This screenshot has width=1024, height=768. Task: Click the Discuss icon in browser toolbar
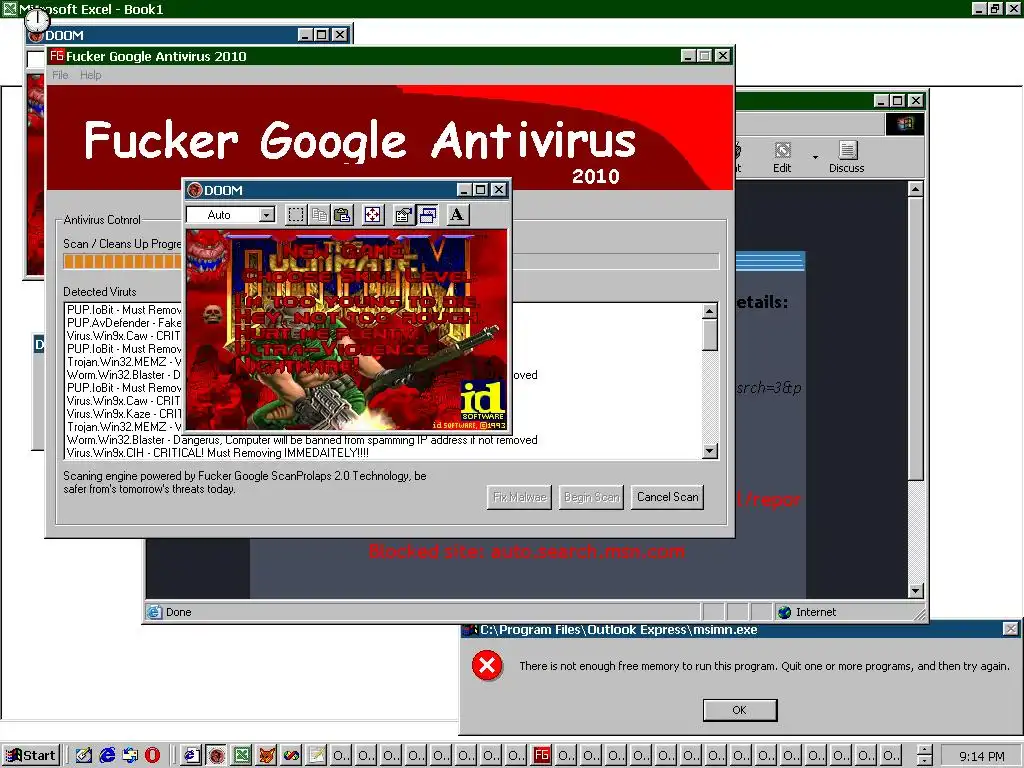click(x=846, y=157)
